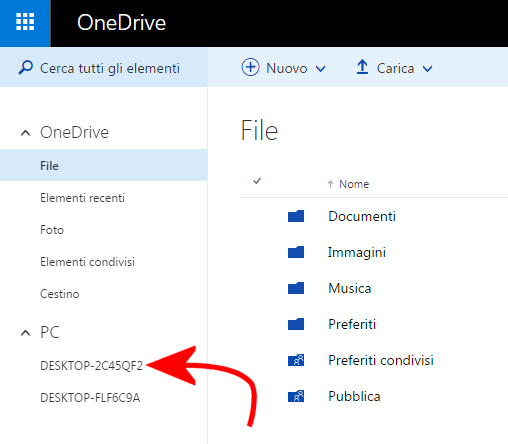Open Elementi condivisi in sidebar
This screenshot has height=444, width=508.
[87, 262]
